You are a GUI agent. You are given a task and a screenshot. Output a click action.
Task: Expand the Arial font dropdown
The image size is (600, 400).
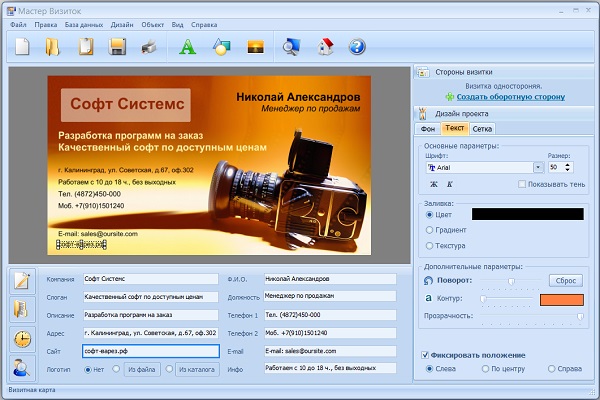(538, 168)
